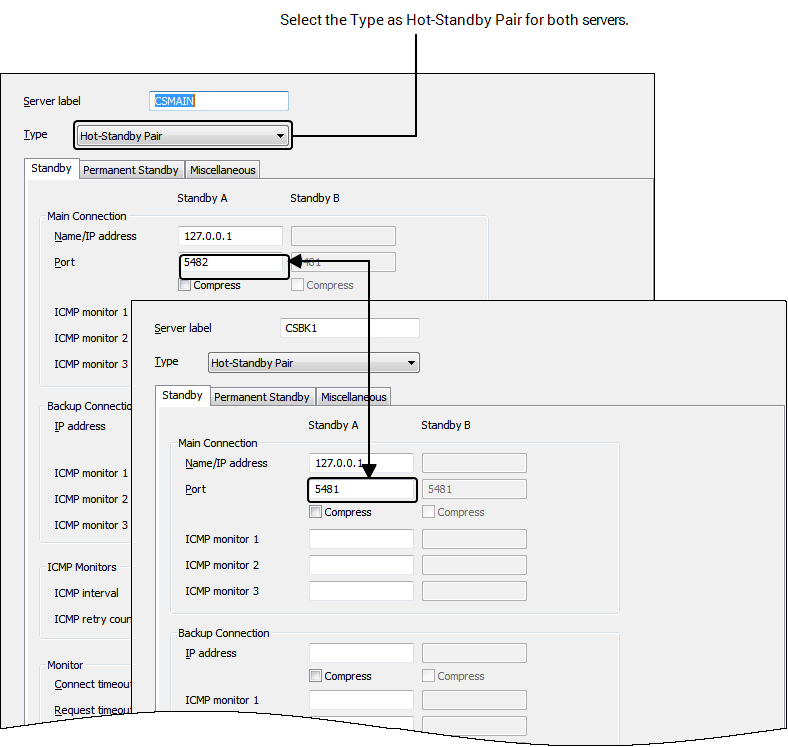Toggle Main Connection Compress checkbox in CSBK1 dialog

316,512
